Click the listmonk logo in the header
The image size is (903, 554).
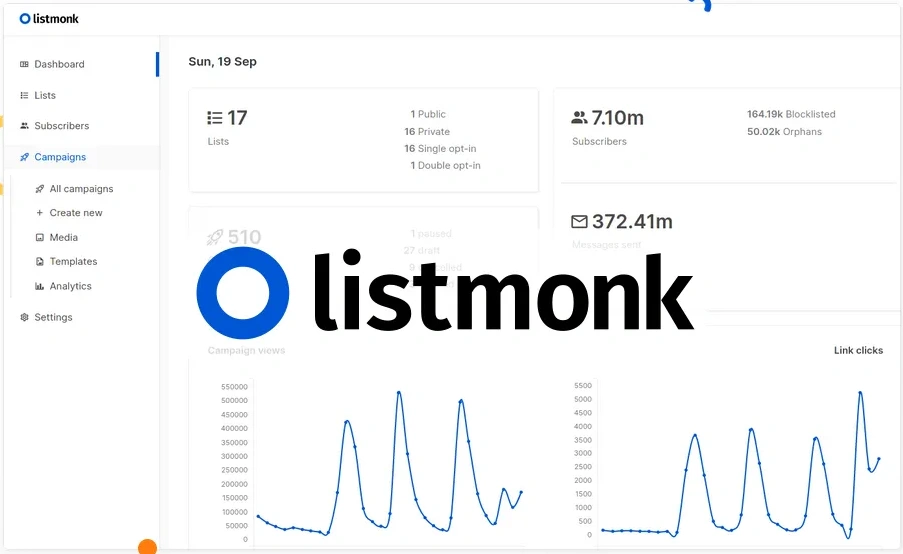pos(49,18)
